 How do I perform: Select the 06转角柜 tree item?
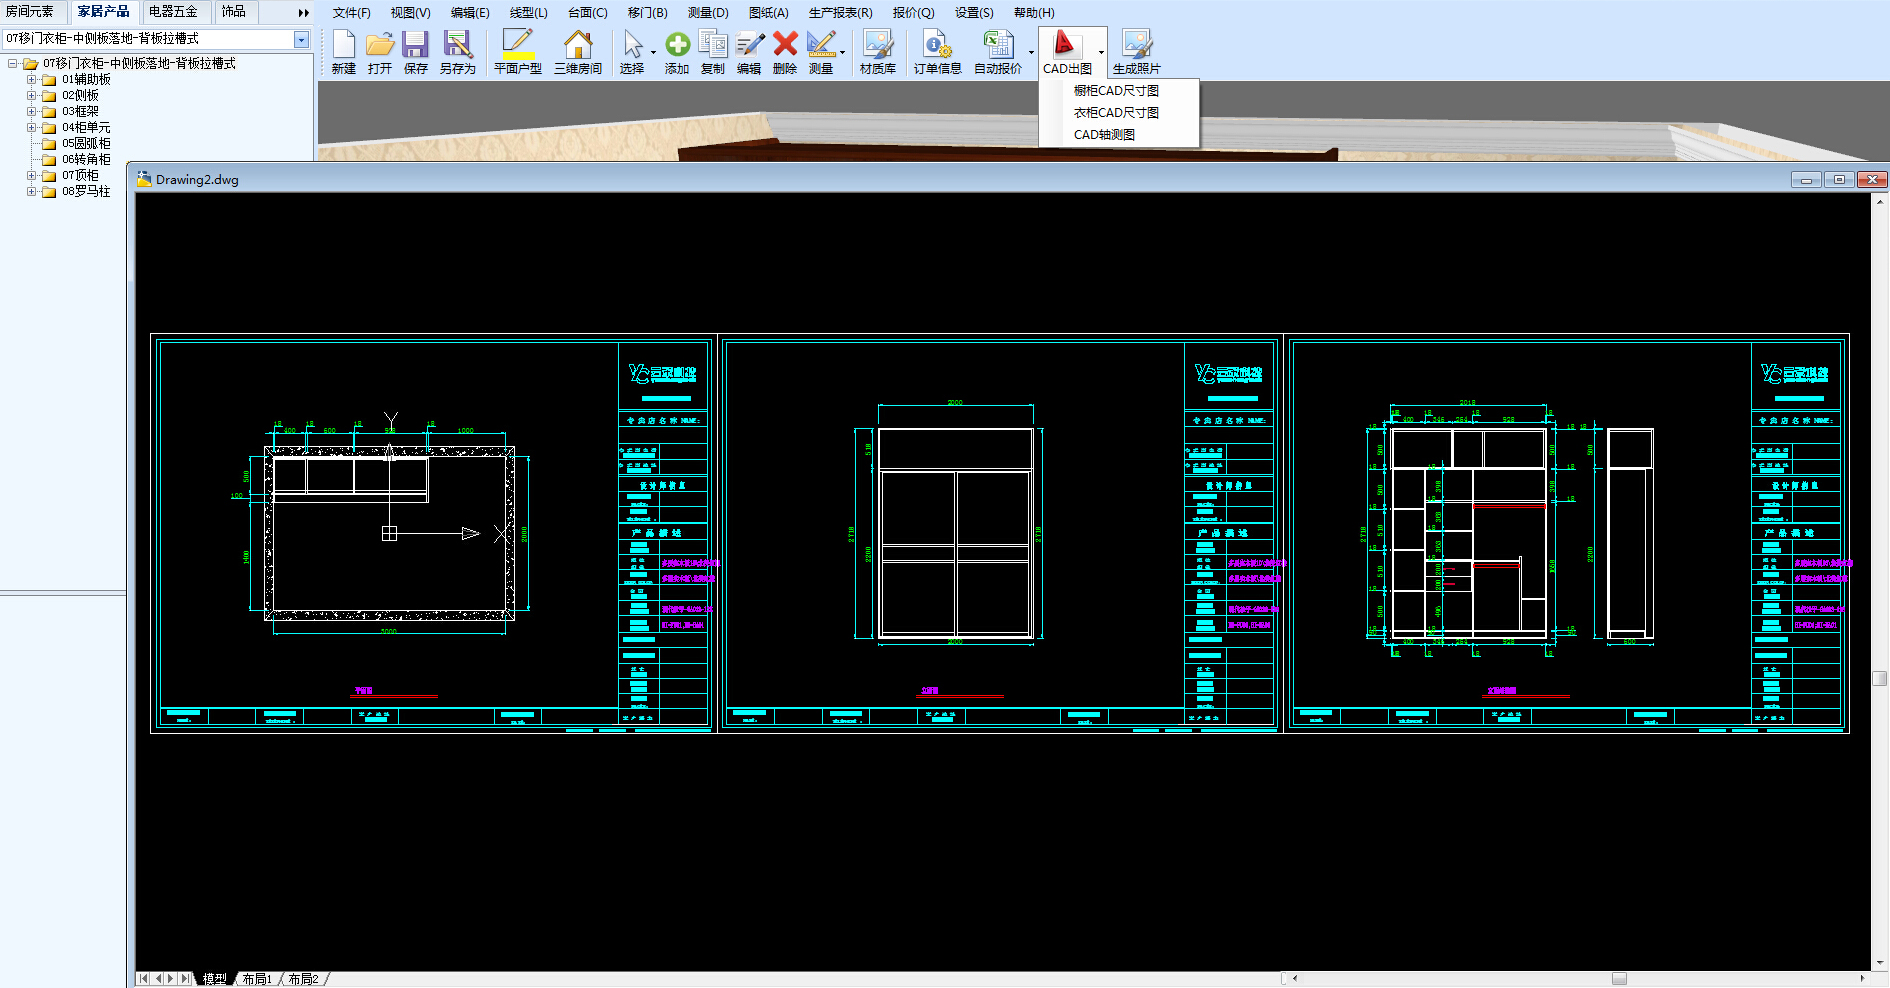tap(86, 160)
